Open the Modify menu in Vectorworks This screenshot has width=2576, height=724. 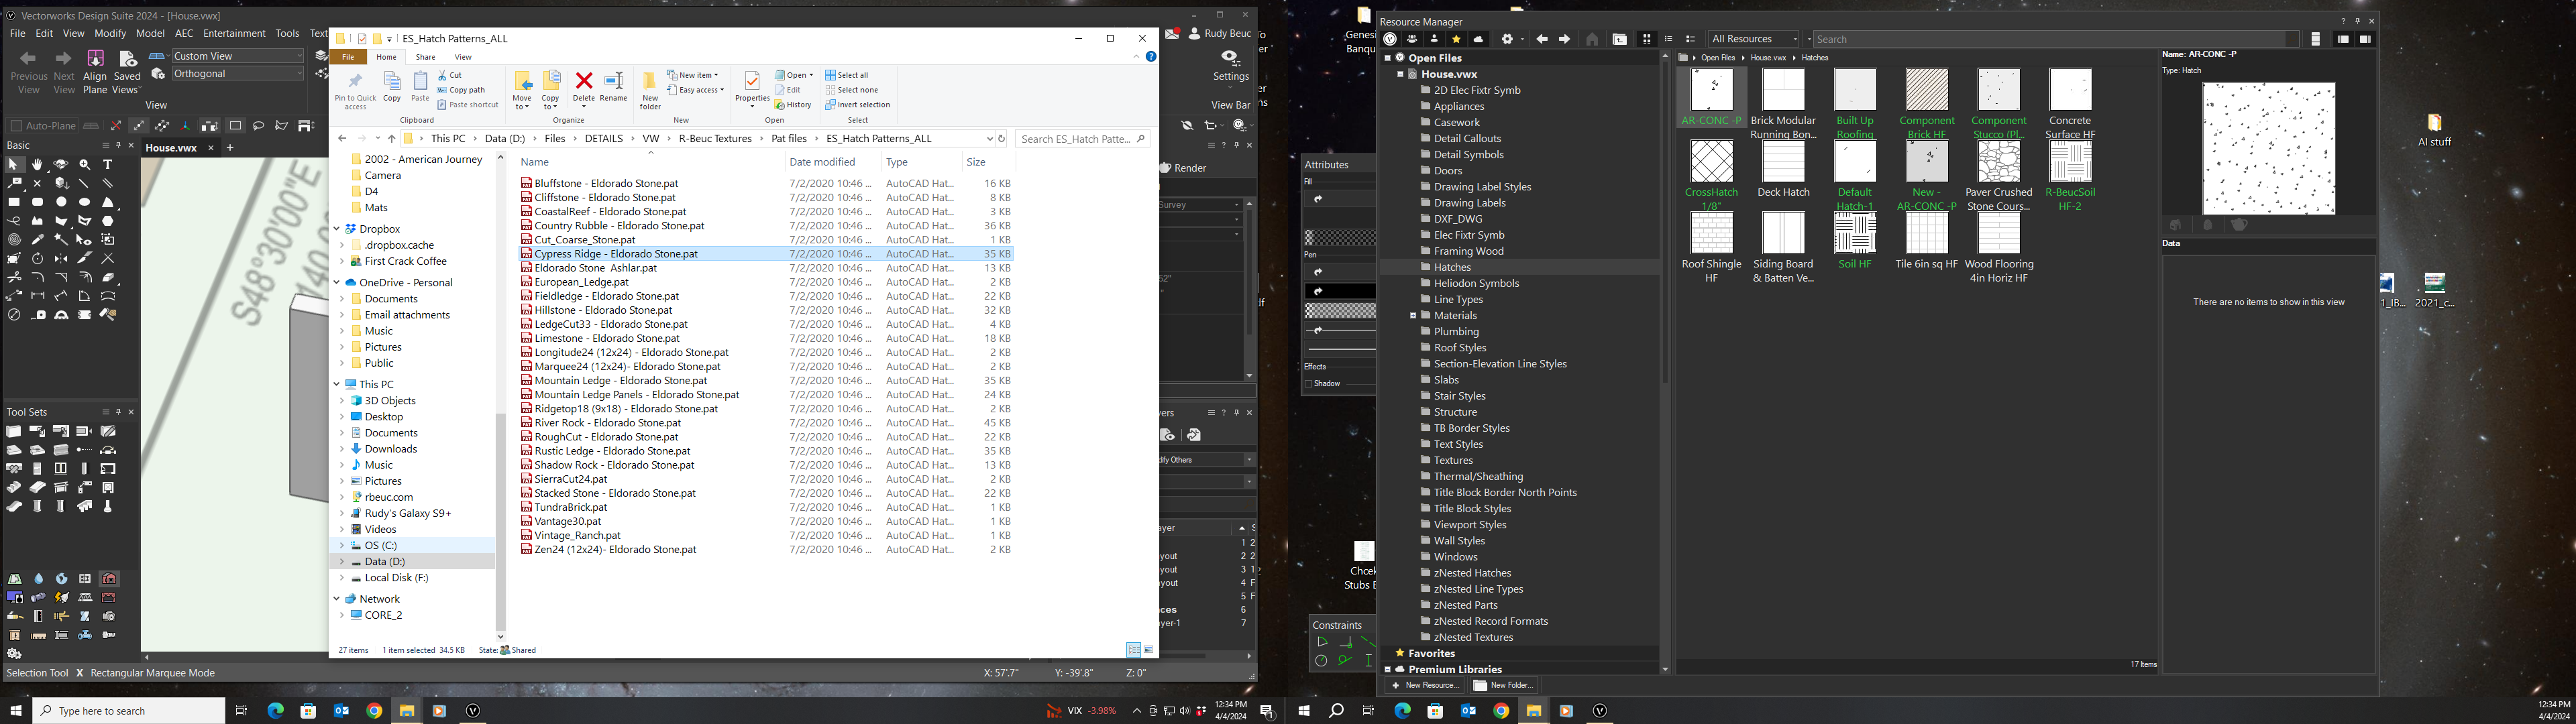coord(110,33)
